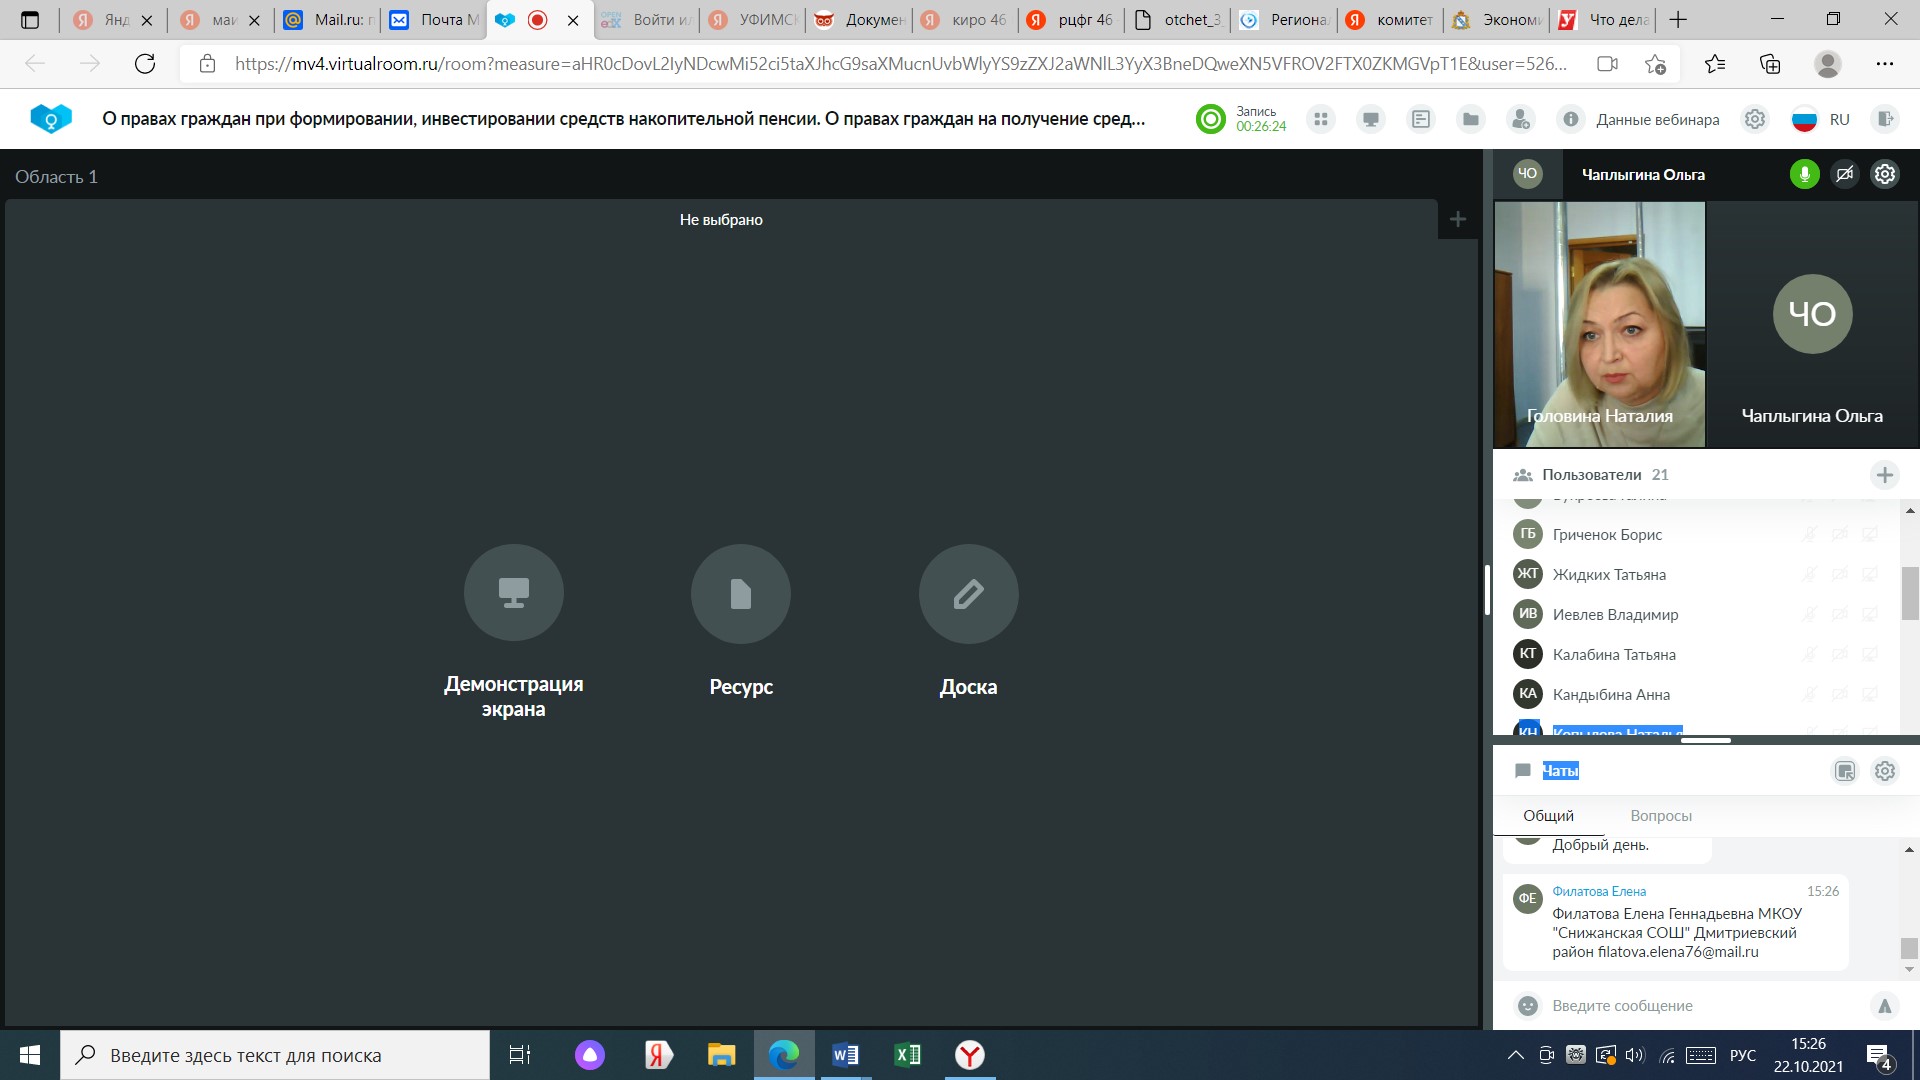Open the folder resources icon in header
Viewport: 1920px width, 1080px height.
coord(1471,119)
